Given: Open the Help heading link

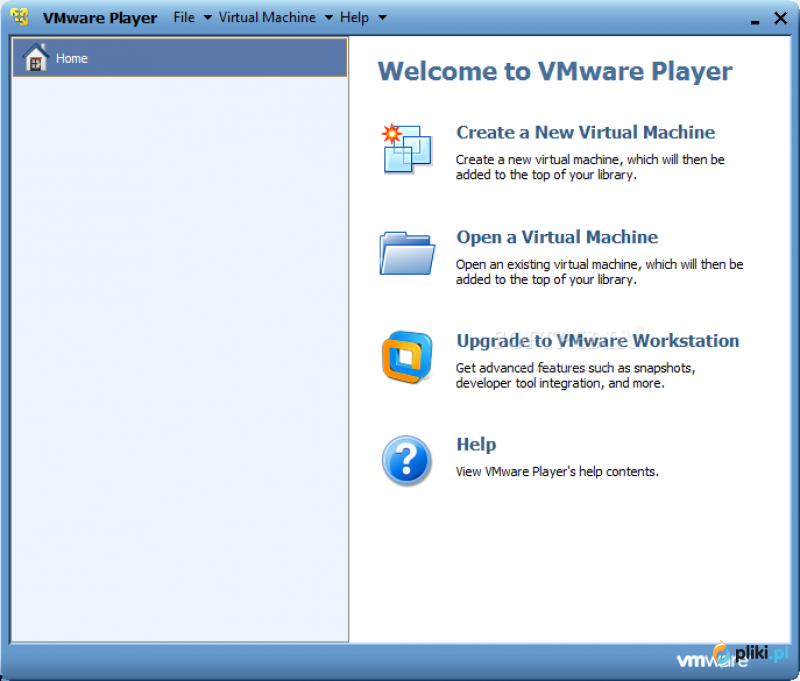Looking at the screenshot, I should click(x=476, y=444).
